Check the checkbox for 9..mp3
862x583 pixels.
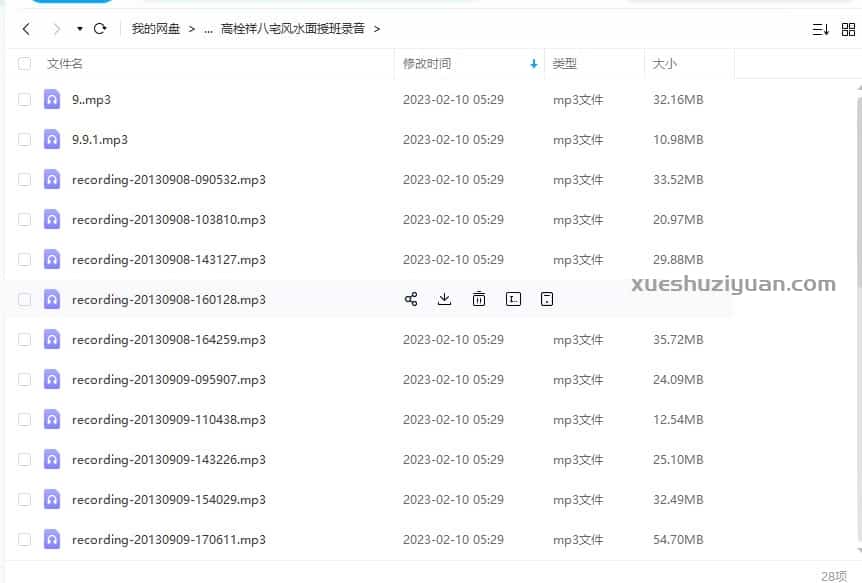tap(24, 99)
